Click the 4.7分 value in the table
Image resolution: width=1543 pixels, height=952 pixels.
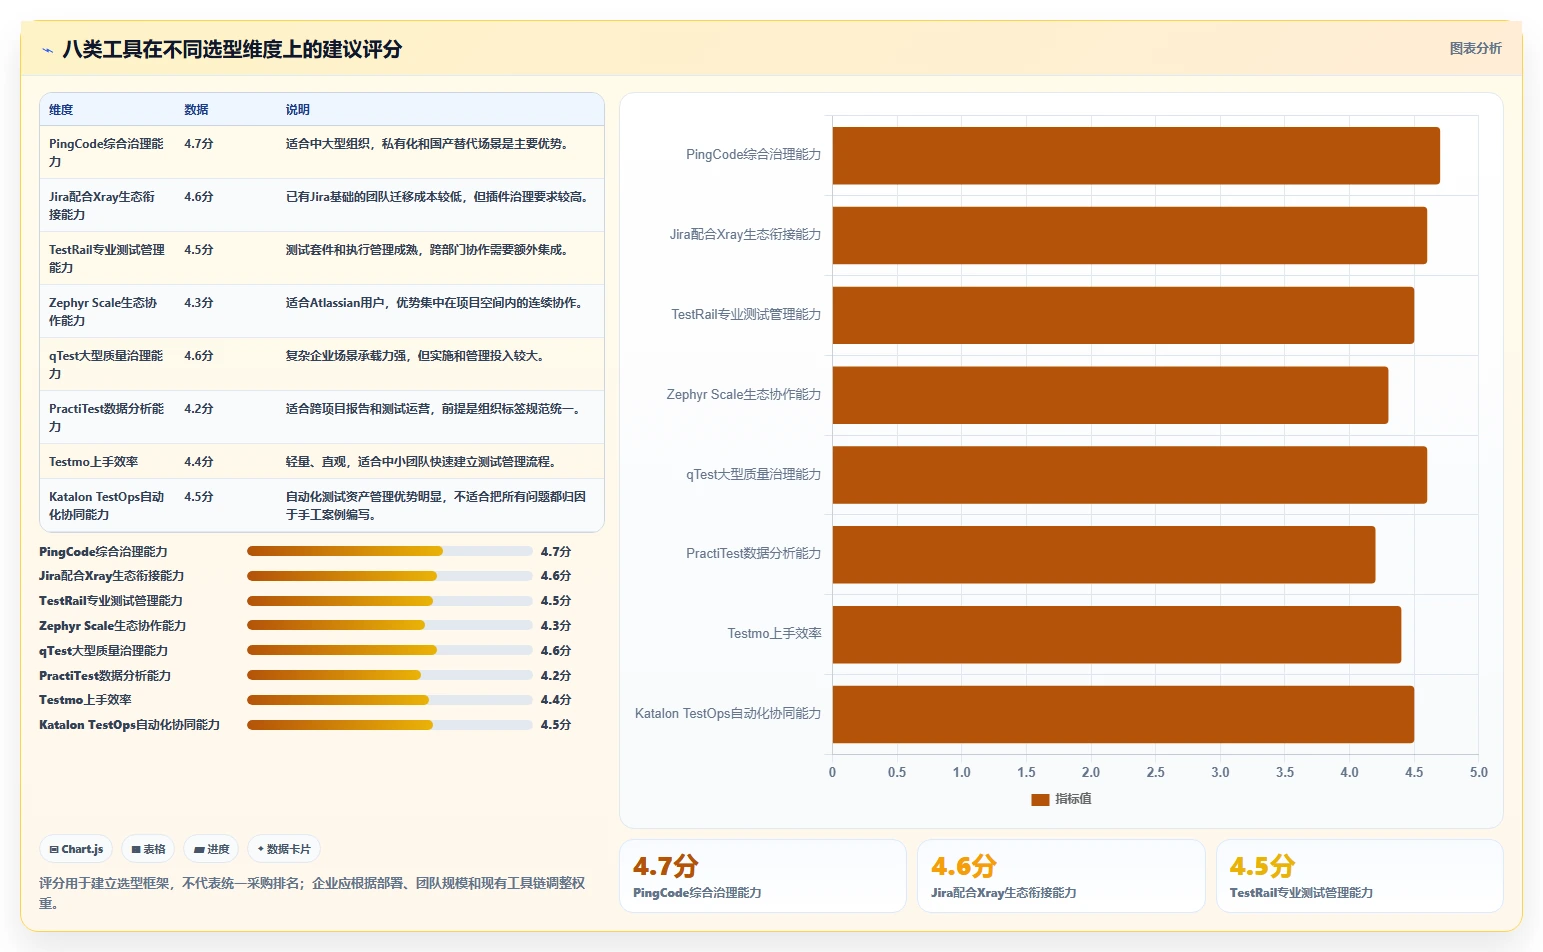pos(199,144)
